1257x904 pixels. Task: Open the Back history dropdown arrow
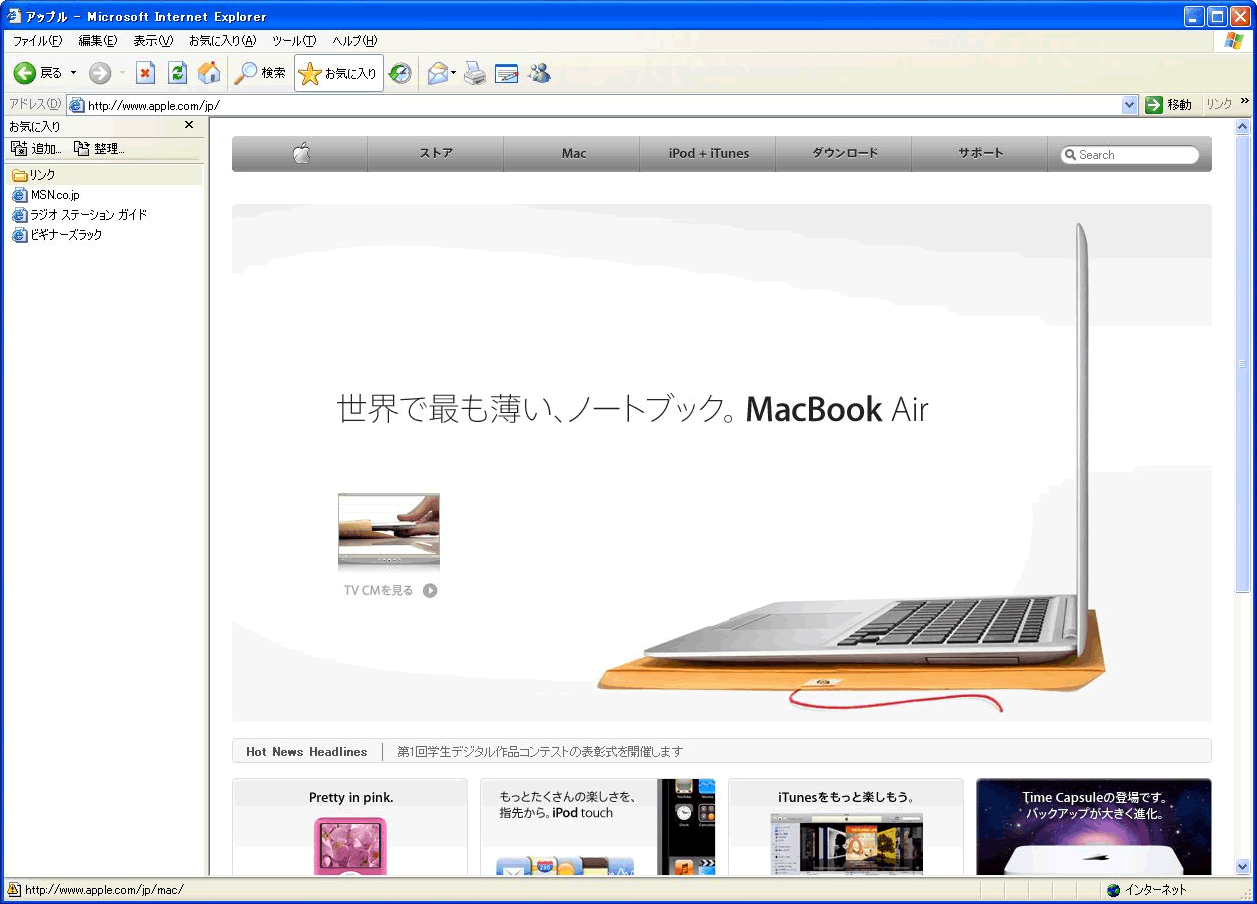click(72, 73)
